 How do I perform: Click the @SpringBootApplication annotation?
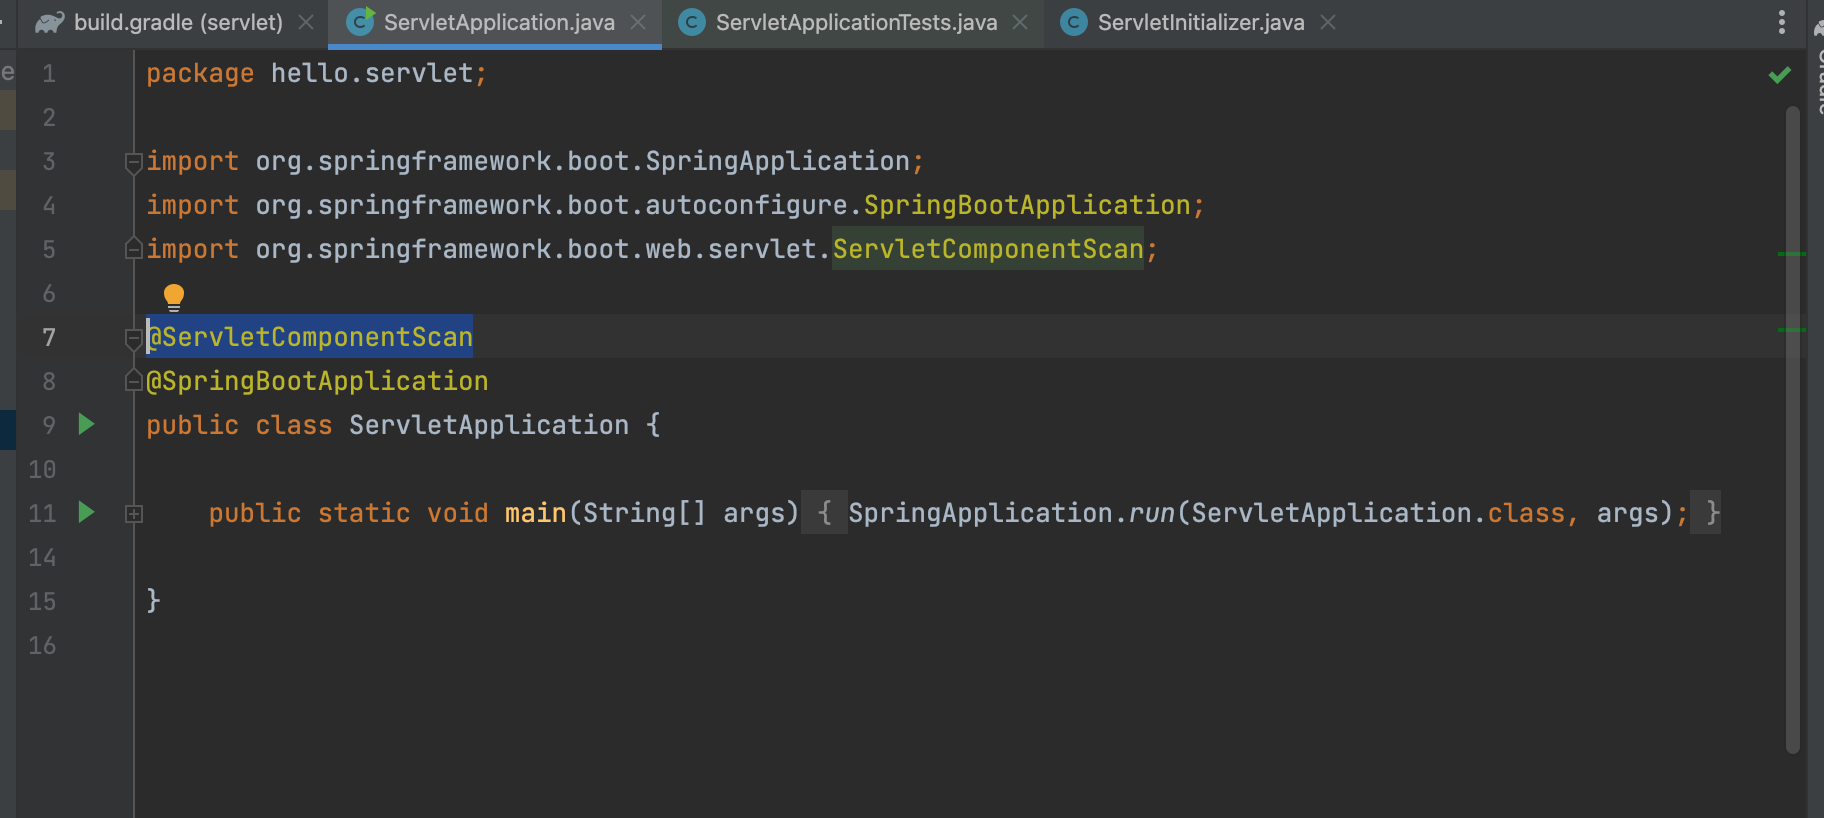[x=318, y=381]
